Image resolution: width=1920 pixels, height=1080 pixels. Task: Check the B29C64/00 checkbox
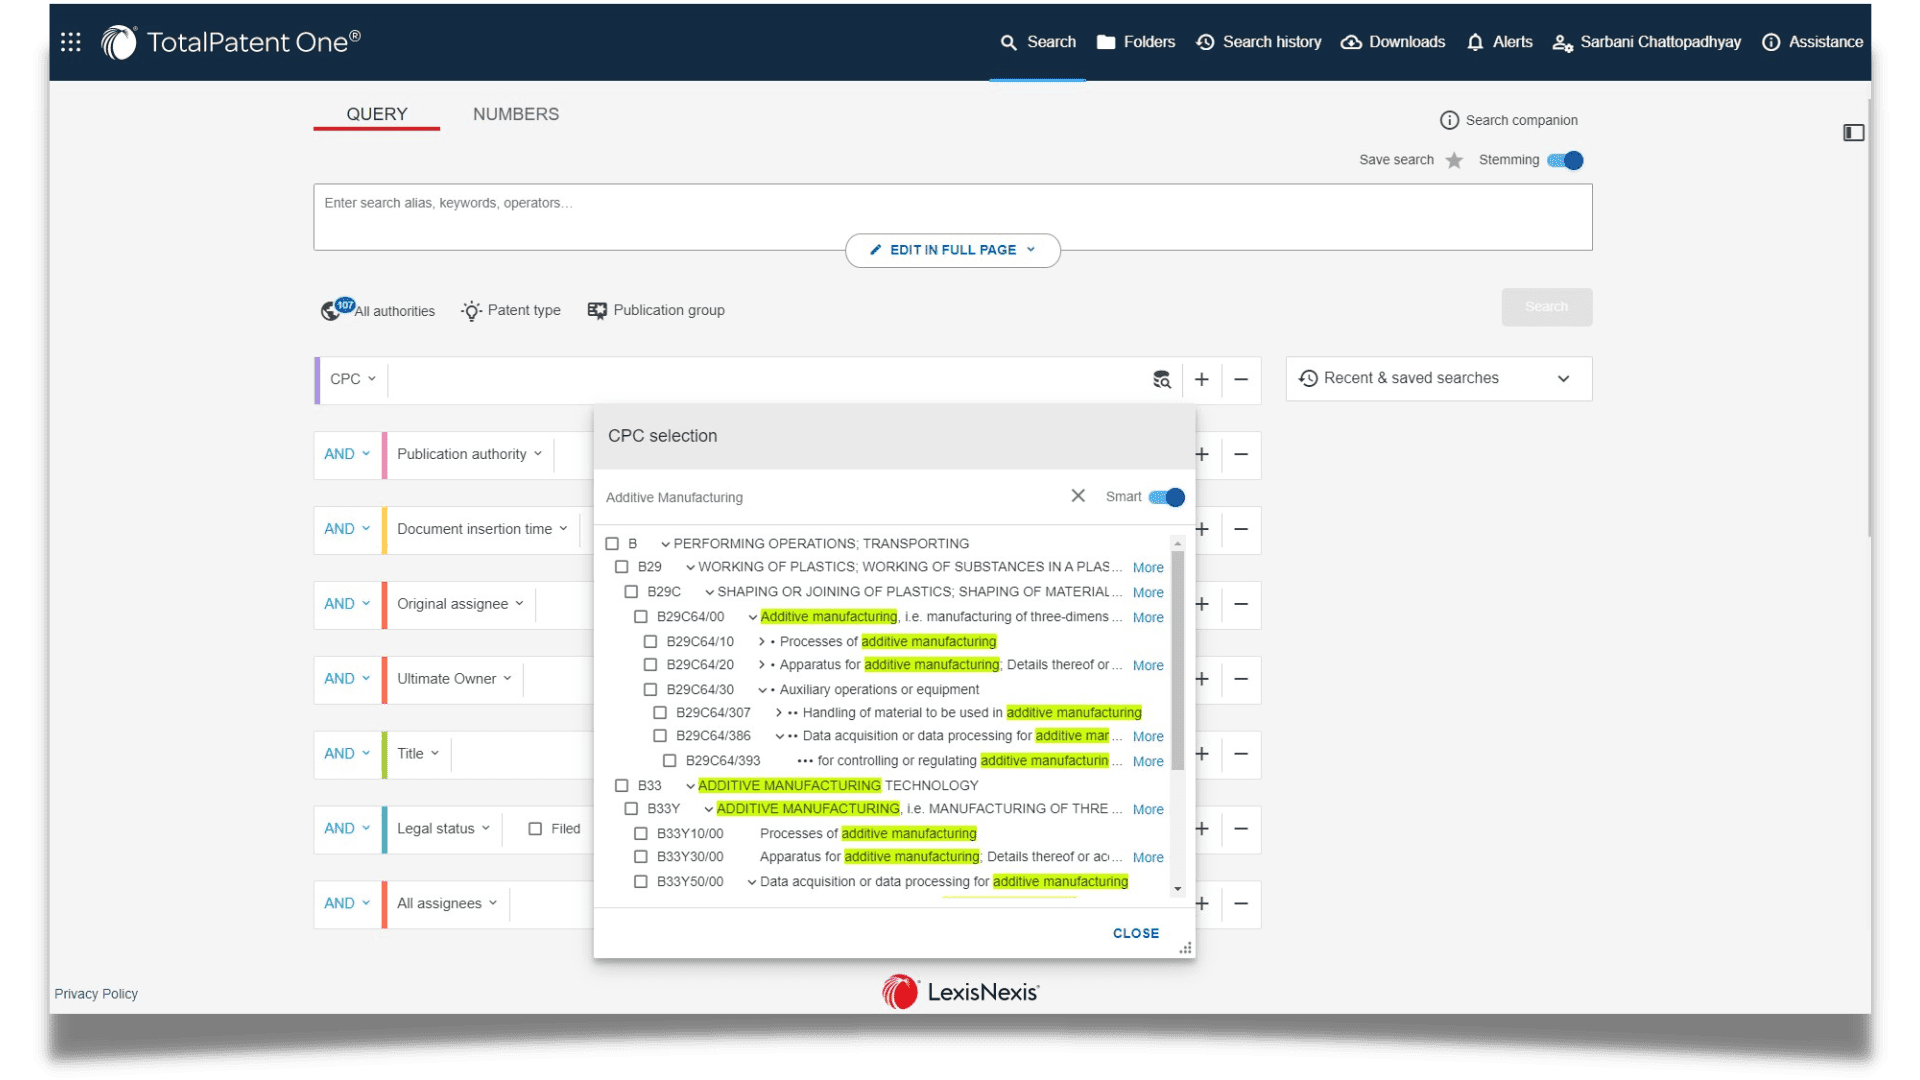(x=641, y=617)
